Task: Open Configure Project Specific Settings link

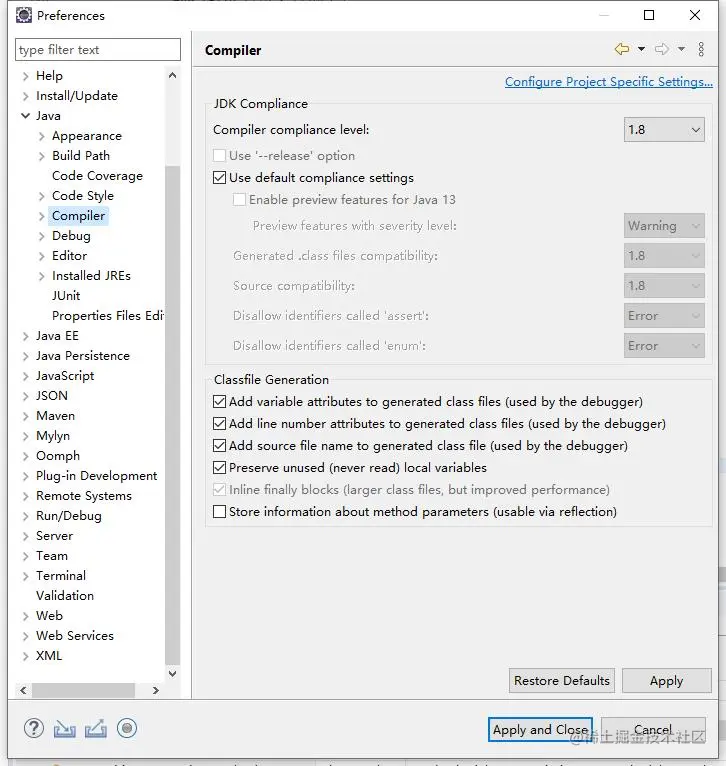Action: click(609, 82)
